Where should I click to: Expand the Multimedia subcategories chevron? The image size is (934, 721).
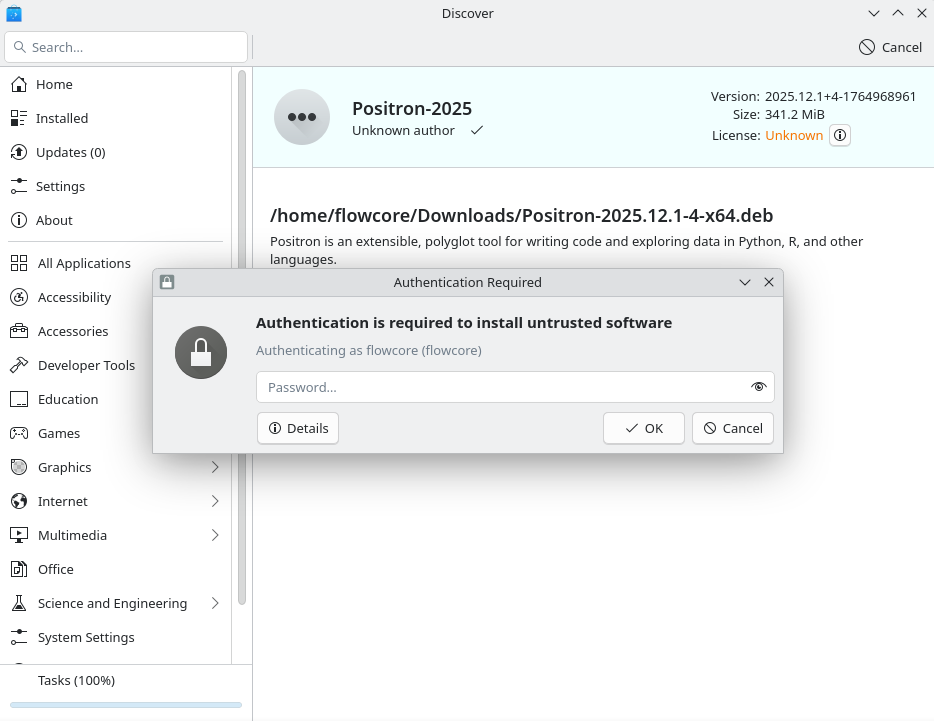(x=215, y=536)
